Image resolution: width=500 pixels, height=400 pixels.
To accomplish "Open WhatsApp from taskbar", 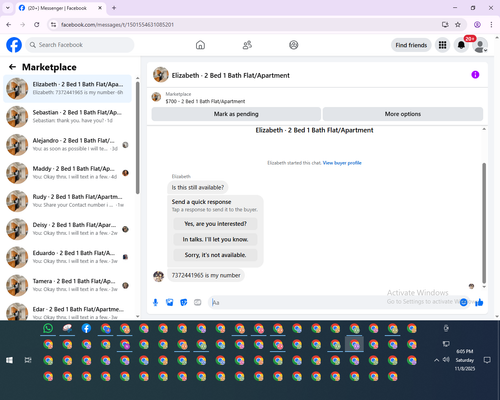I will [x=48, y=328].
